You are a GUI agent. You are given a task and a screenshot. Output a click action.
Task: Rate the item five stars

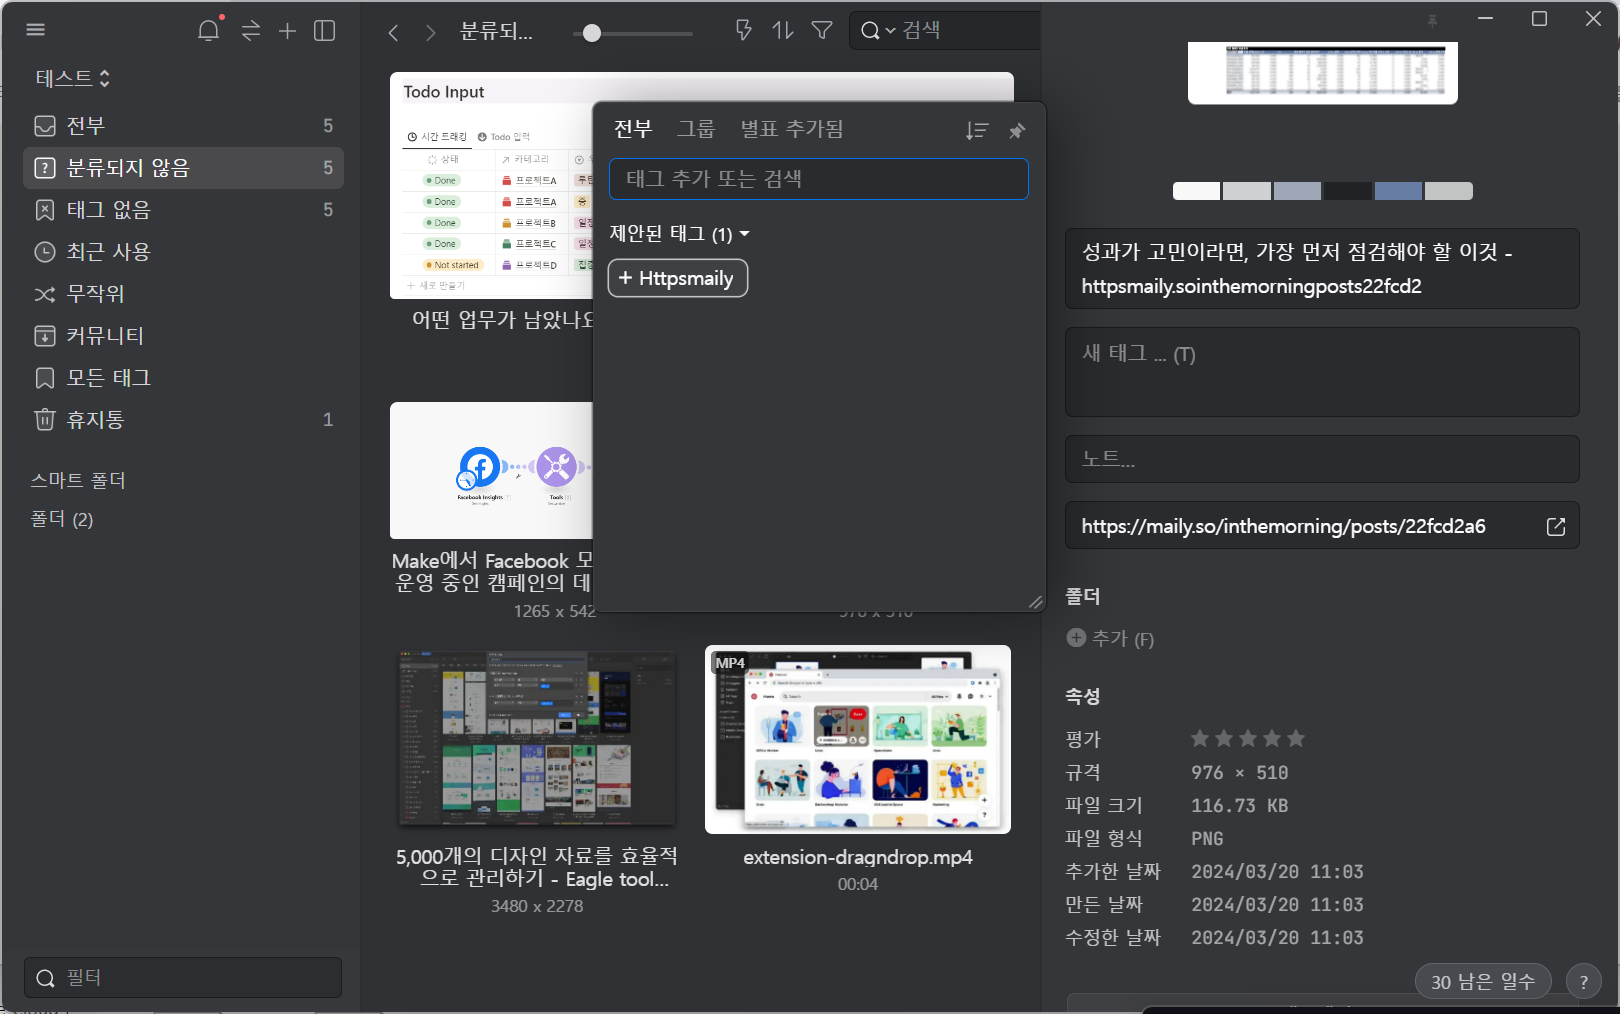click(x=1297, y=738)
